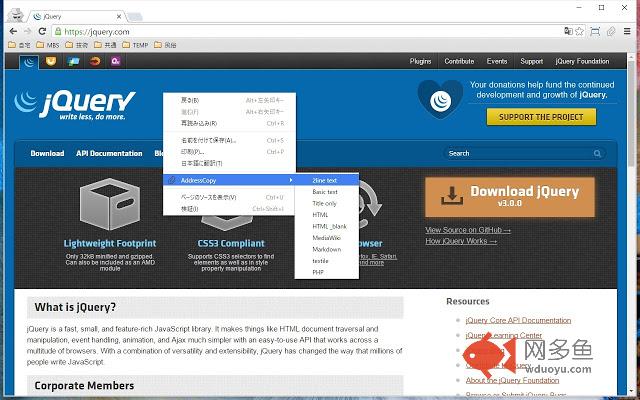Select 'Markdown' copy format

pos(327,249)
